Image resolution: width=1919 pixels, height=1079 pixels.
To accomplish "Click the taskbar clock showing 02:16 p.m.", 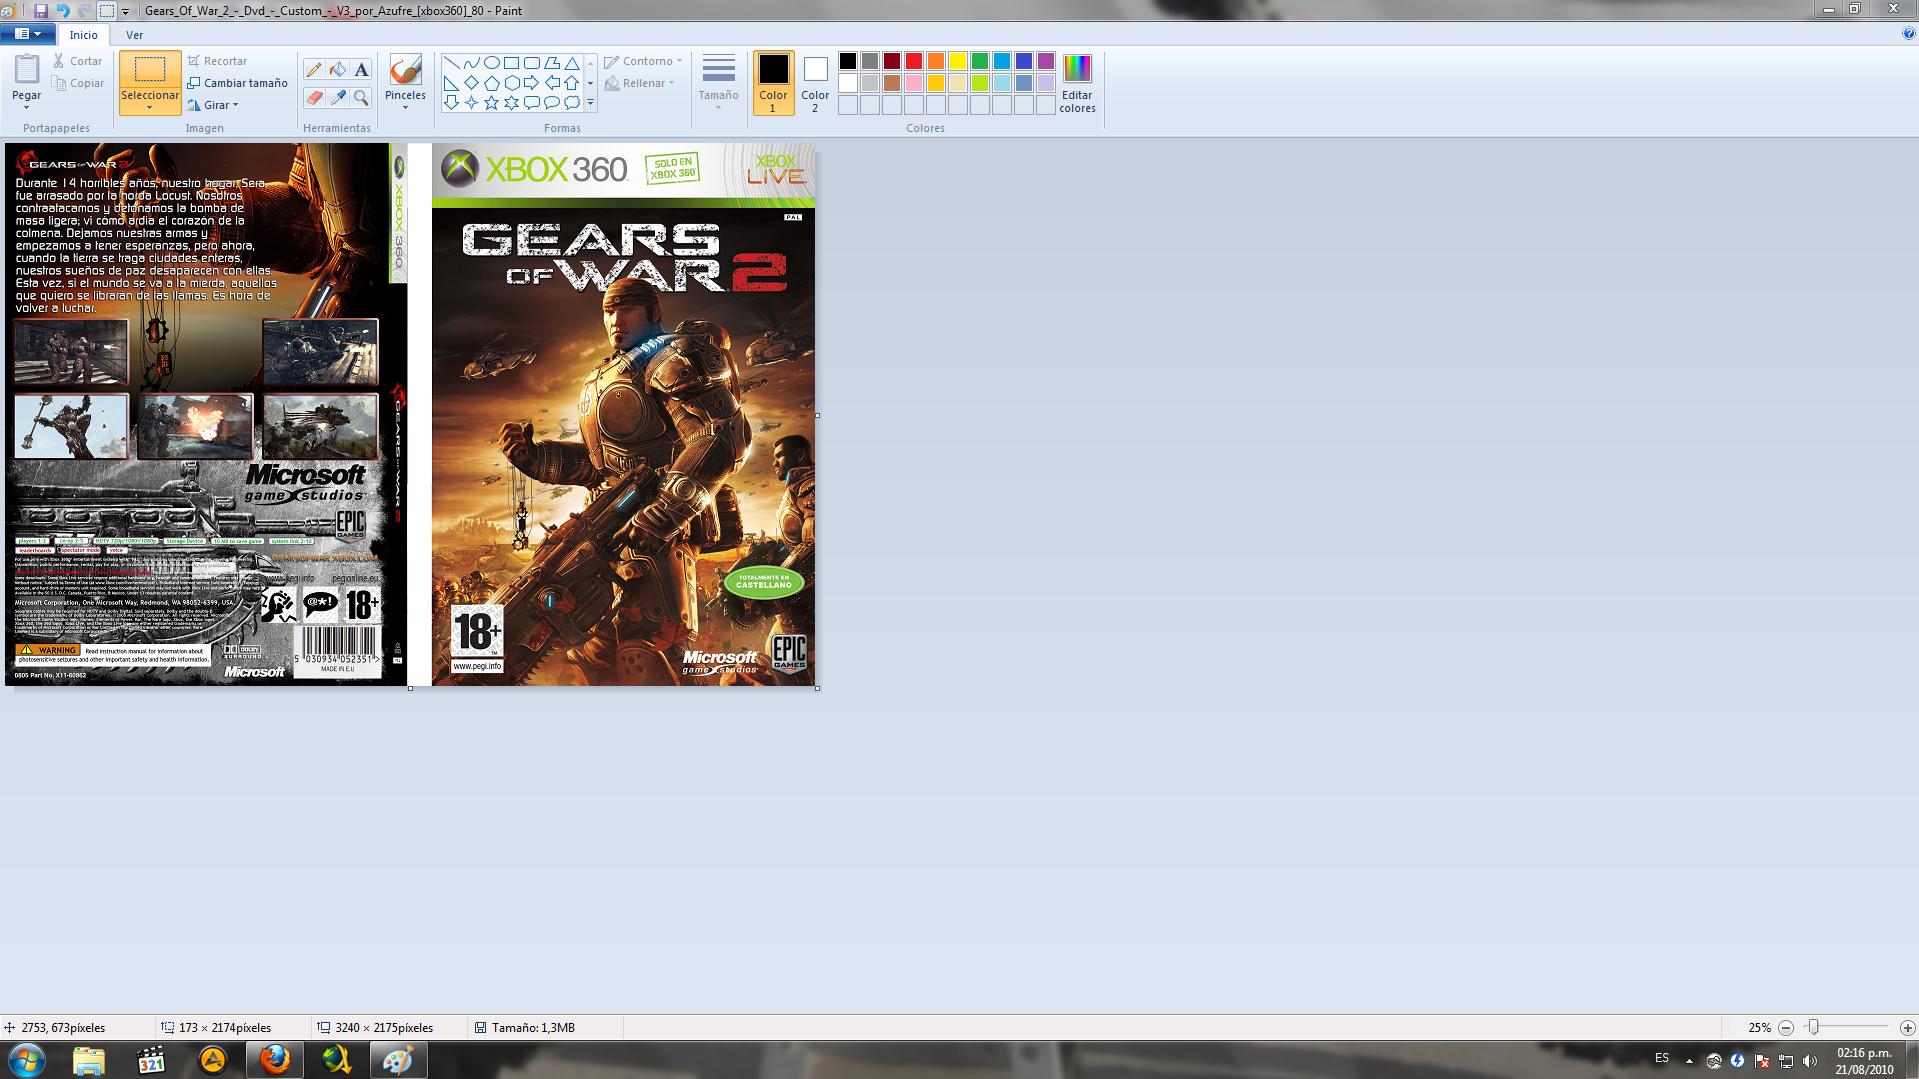I will coord(1864,1060).
